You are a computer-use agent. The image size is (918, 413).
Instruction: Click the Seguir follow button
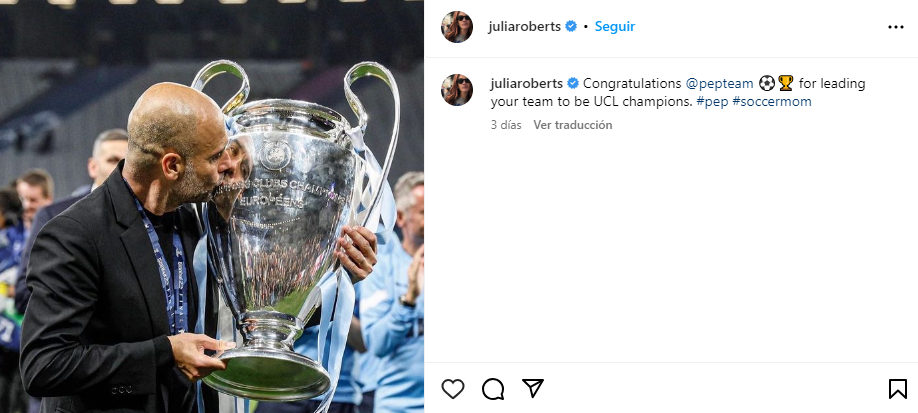tap(615, 26)
